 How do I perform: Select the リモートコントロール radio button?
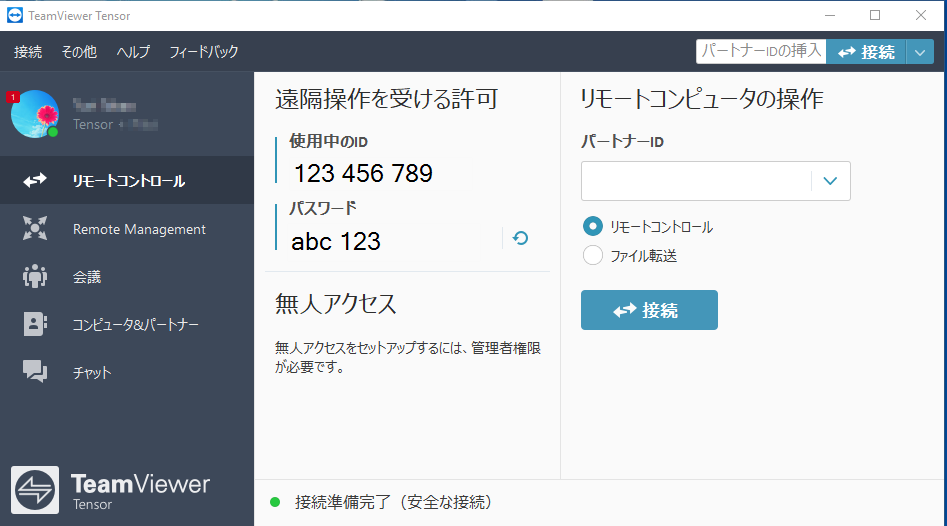[x=592, y=226]
